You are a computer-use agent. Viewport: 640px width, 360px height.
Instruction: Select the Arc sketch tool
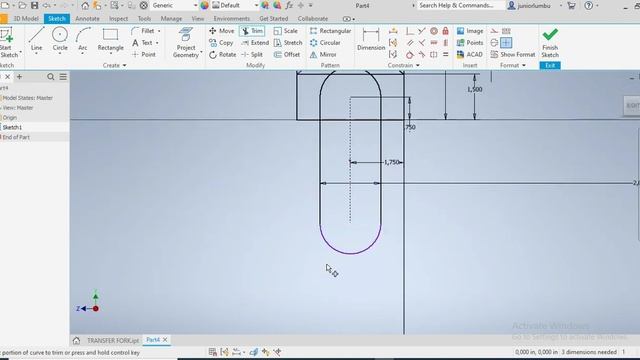click(x=83, y=40)
